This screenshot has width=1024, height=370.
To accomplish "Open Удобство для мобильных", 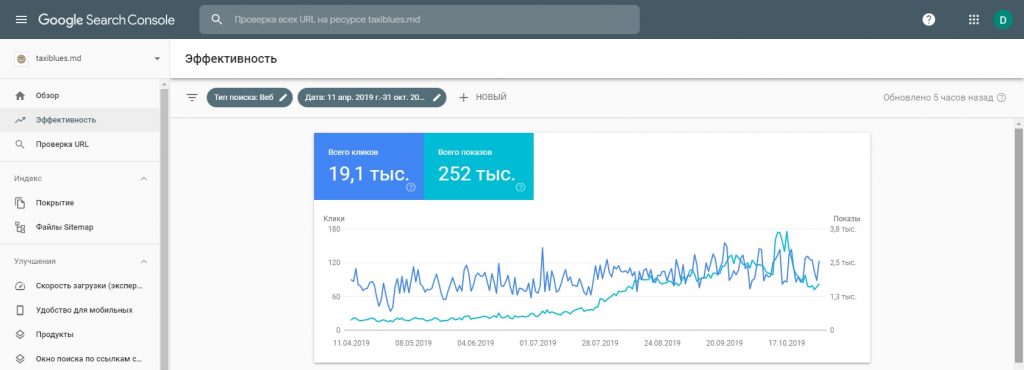I will [x=80, y=310].
